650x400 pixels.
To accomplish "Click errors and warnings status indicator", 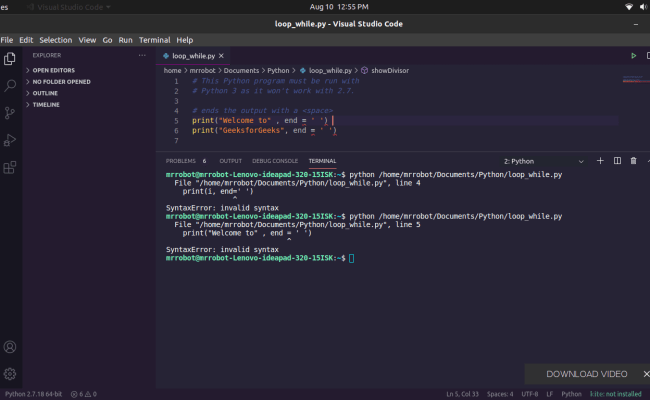I will [84, 394].
